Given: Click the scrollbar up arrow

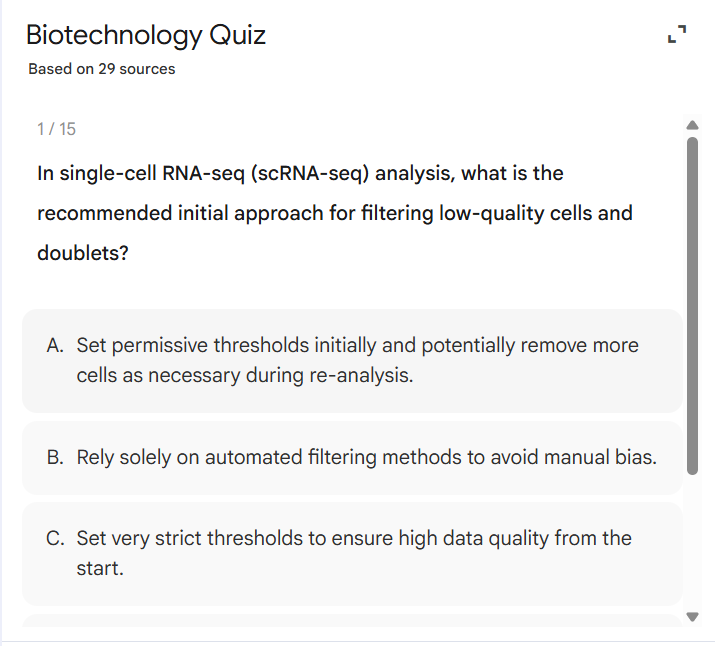Looking at the screenshot, I should (690, 125).
